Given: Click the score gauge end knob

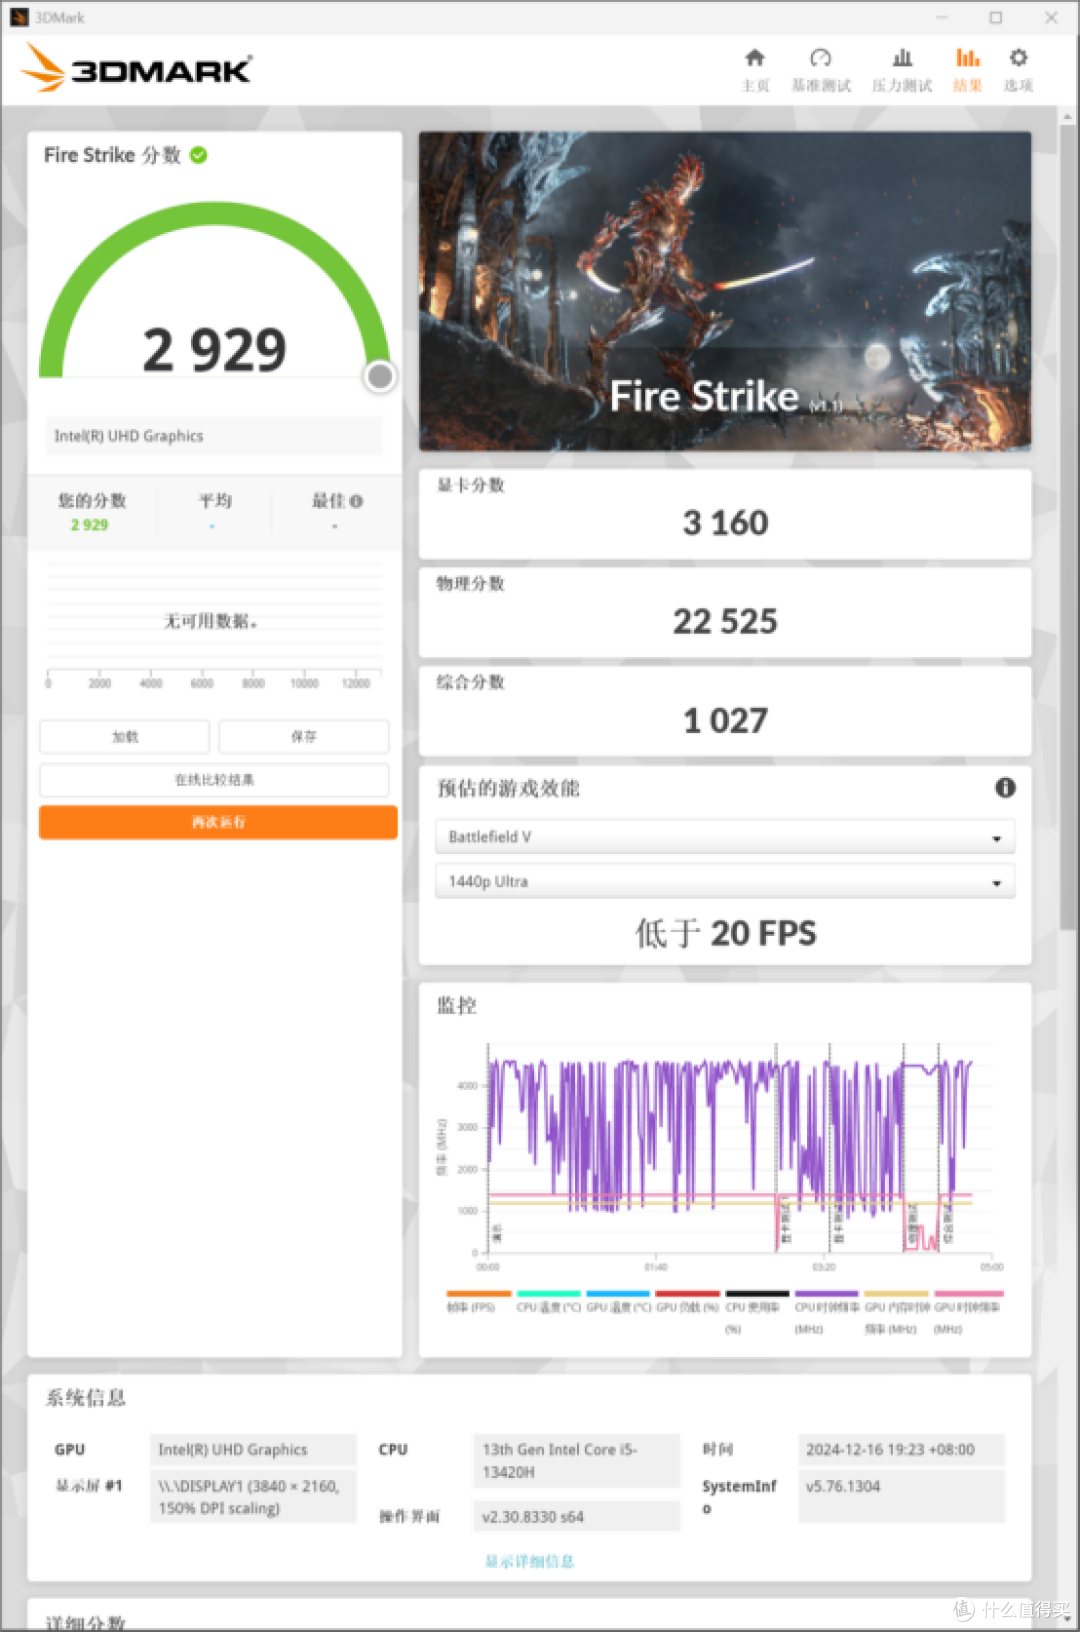Looking at the screenshot, I should tap(380, 376).
